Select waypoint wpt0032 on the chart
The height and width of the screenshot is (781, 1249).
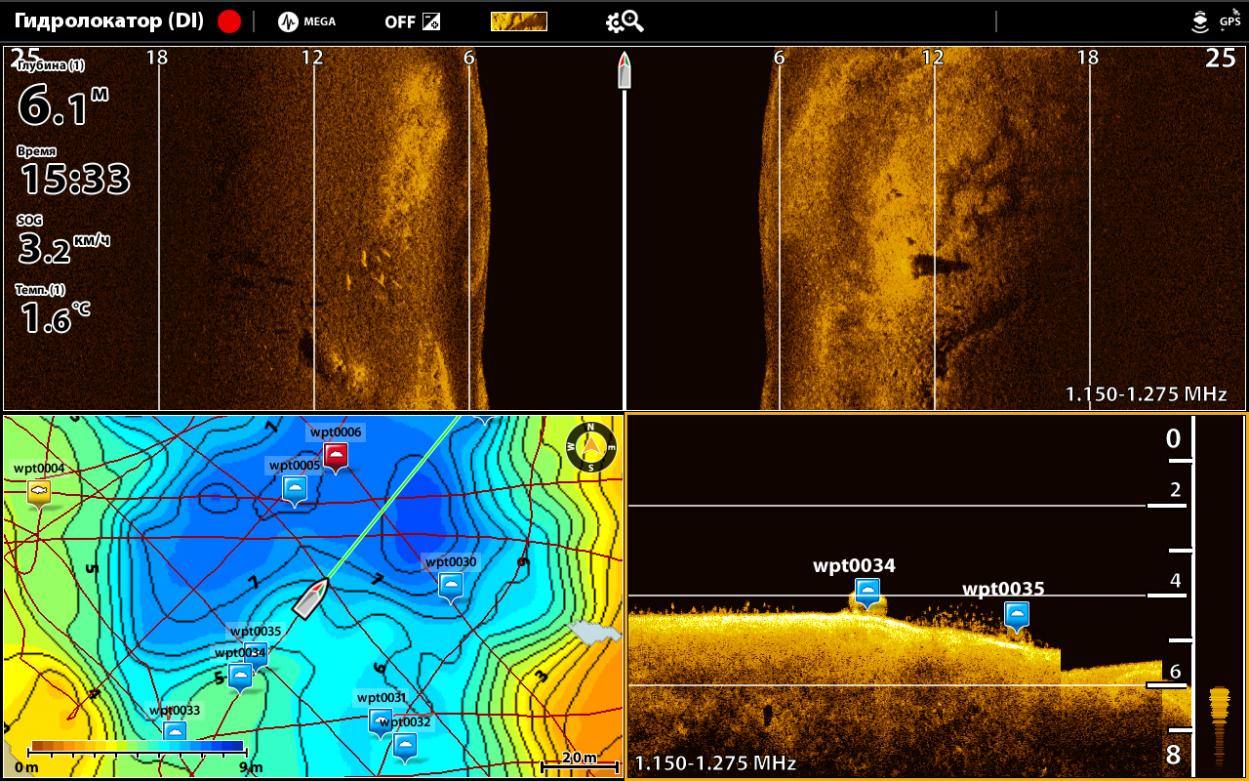tap(405, 745)
